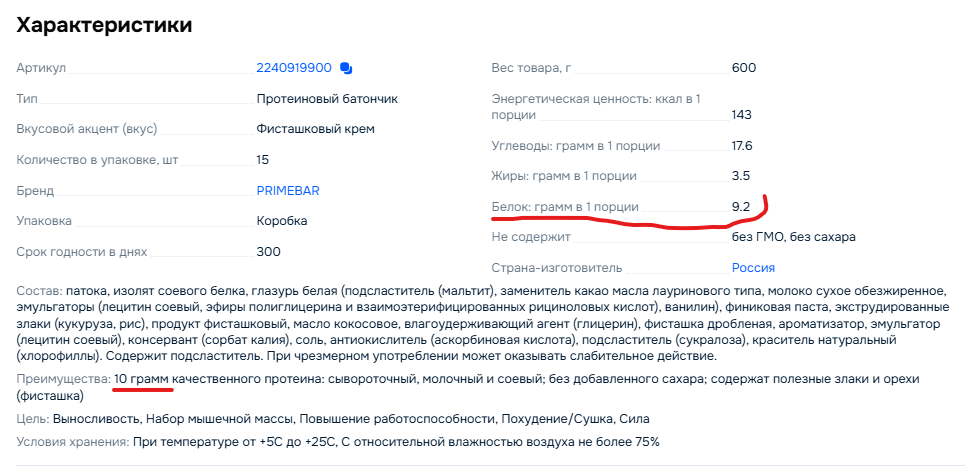Click the carbohydrates value 17.6
The image size is (965, 467).
pos(742,146)
